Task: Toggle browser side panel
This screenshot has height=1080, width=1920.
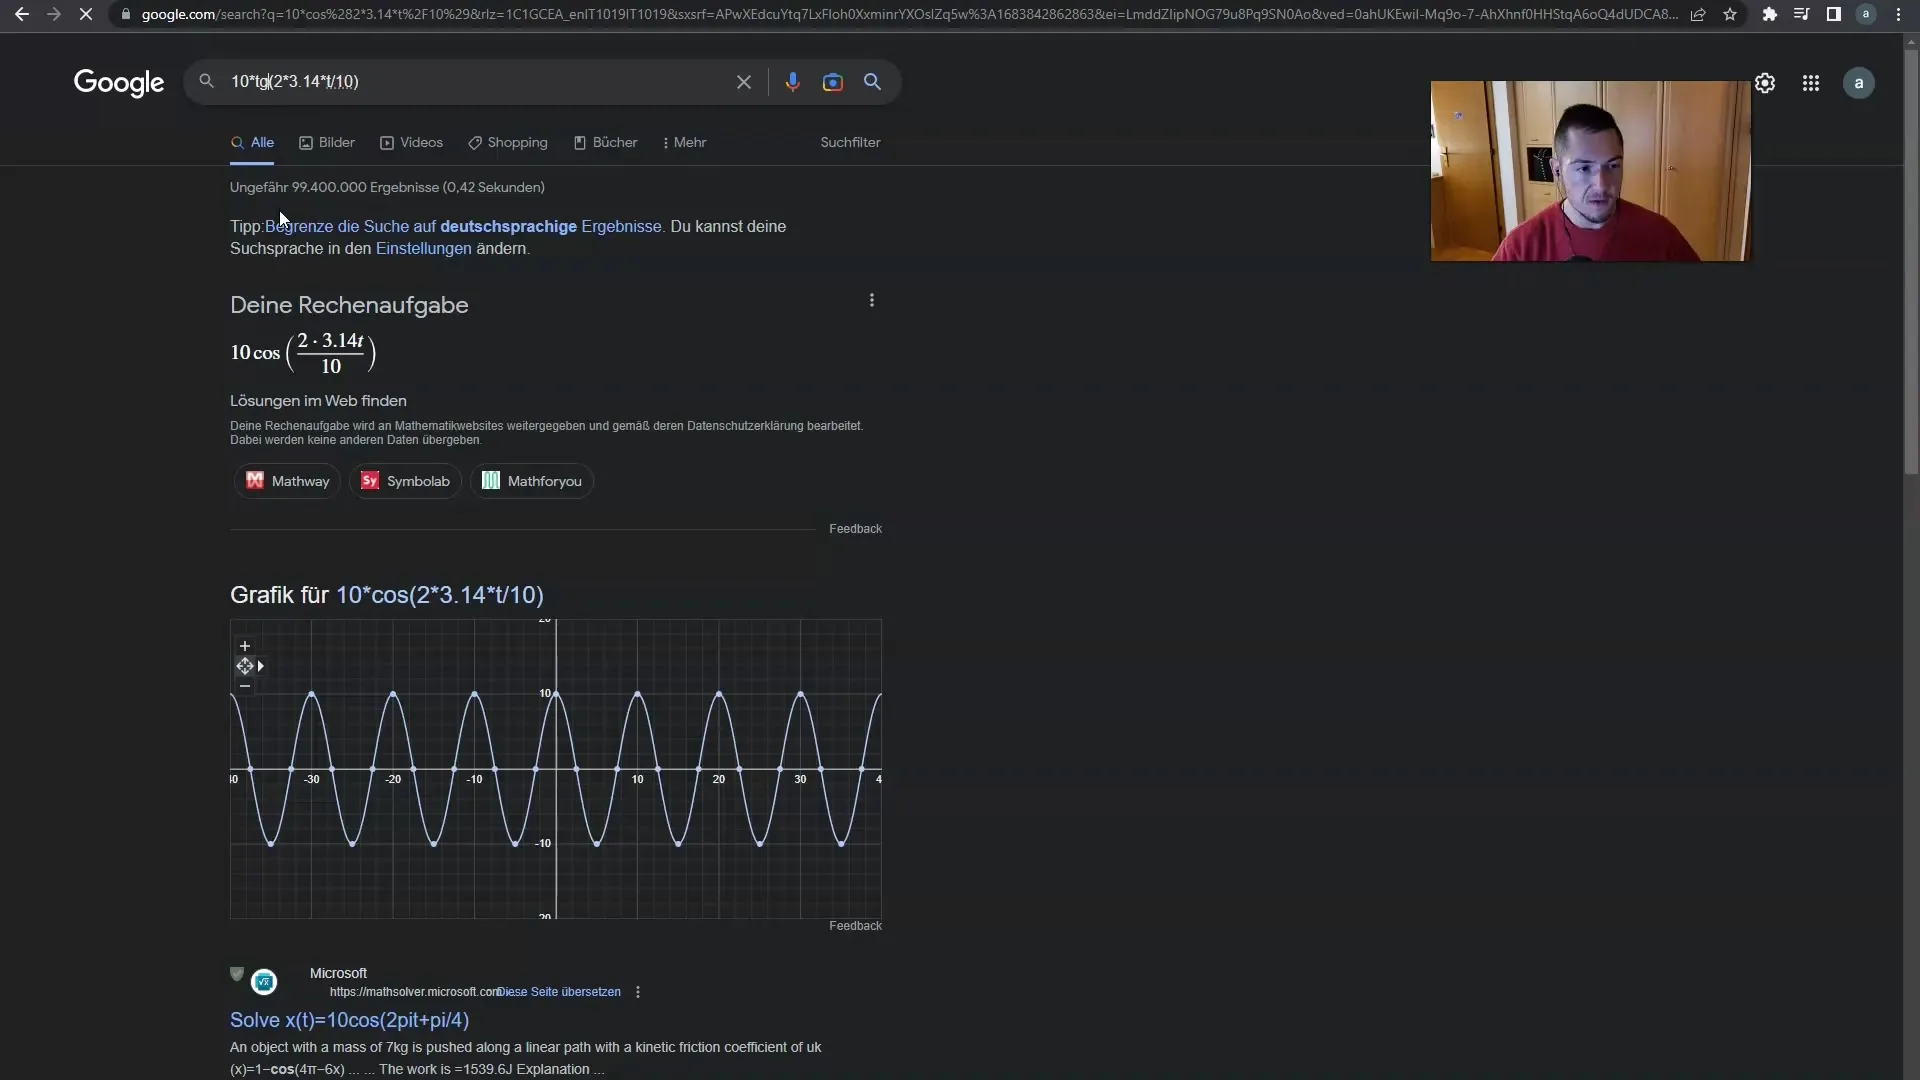Action: (x=1833, y=14)
